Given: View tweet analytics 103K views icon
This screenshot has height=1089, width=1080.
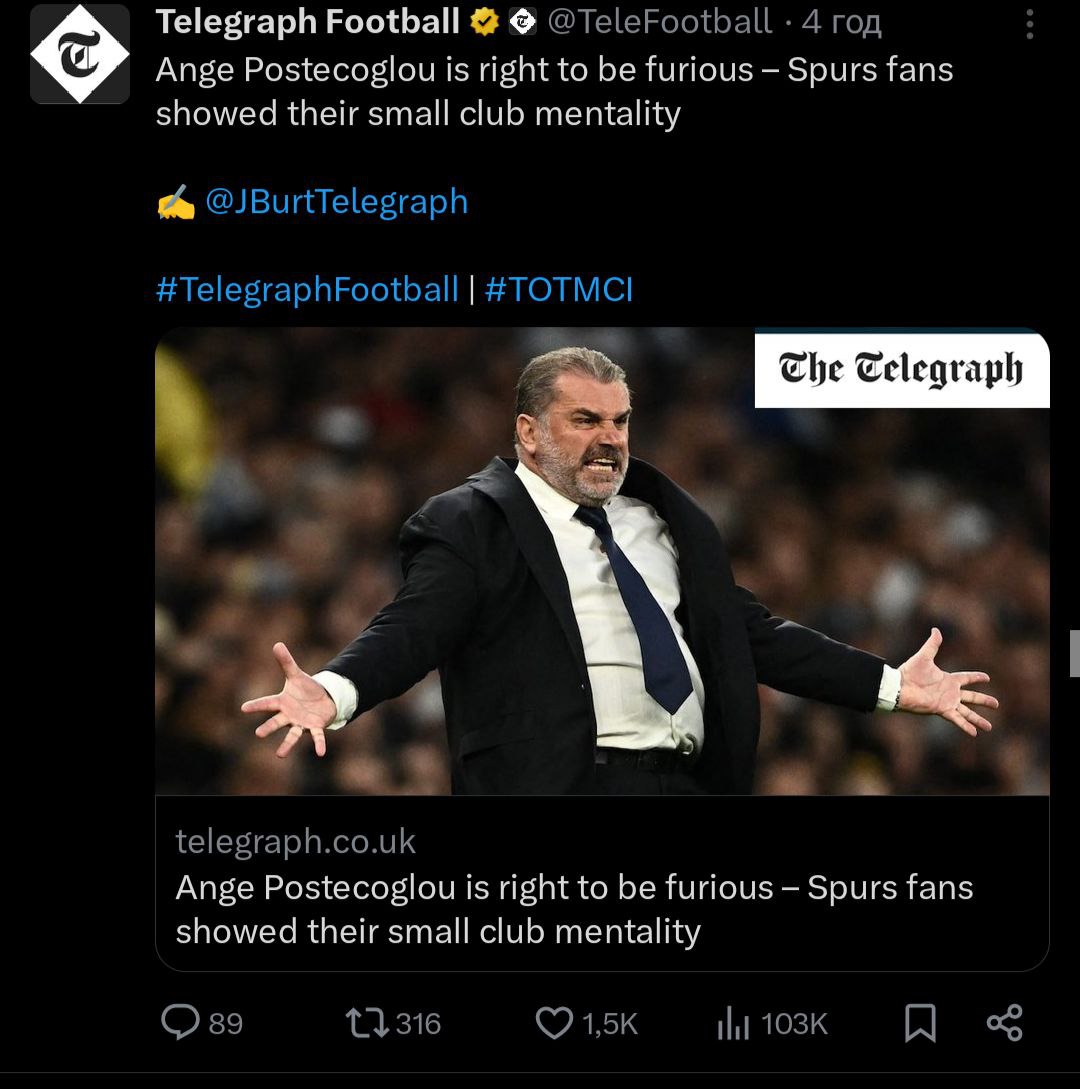Looking at the screenshot, I should [x=733, y=1023].
